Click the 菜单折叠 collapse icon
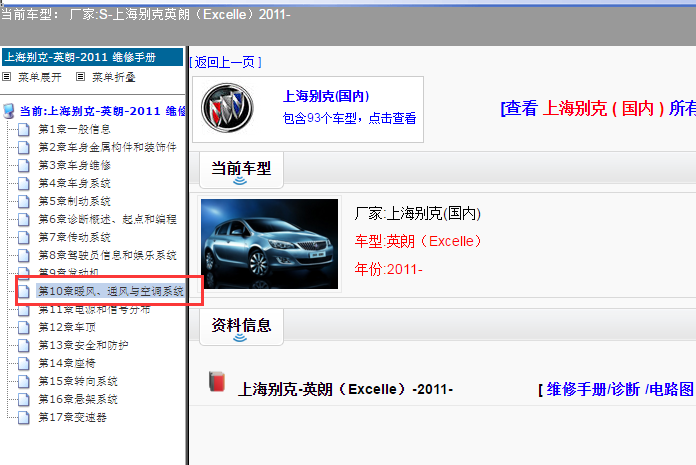Image resolution: width=696 pixels, height=465 pixels. click(80, 77)
